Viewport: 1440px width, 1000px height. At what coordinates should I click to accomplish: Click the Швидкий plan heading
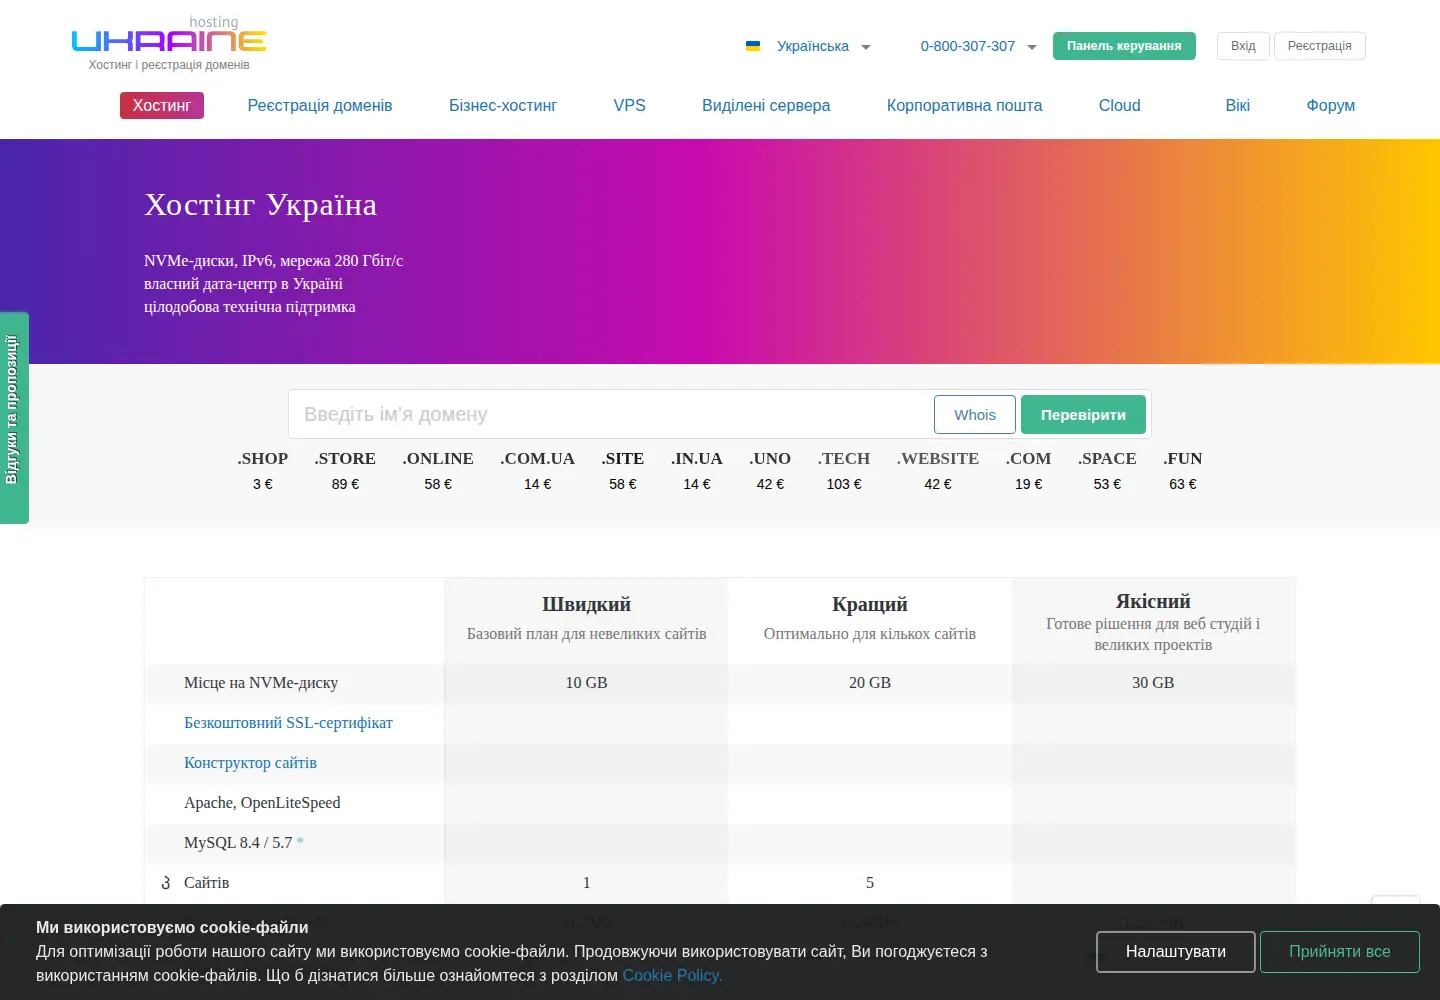(586, 604)
